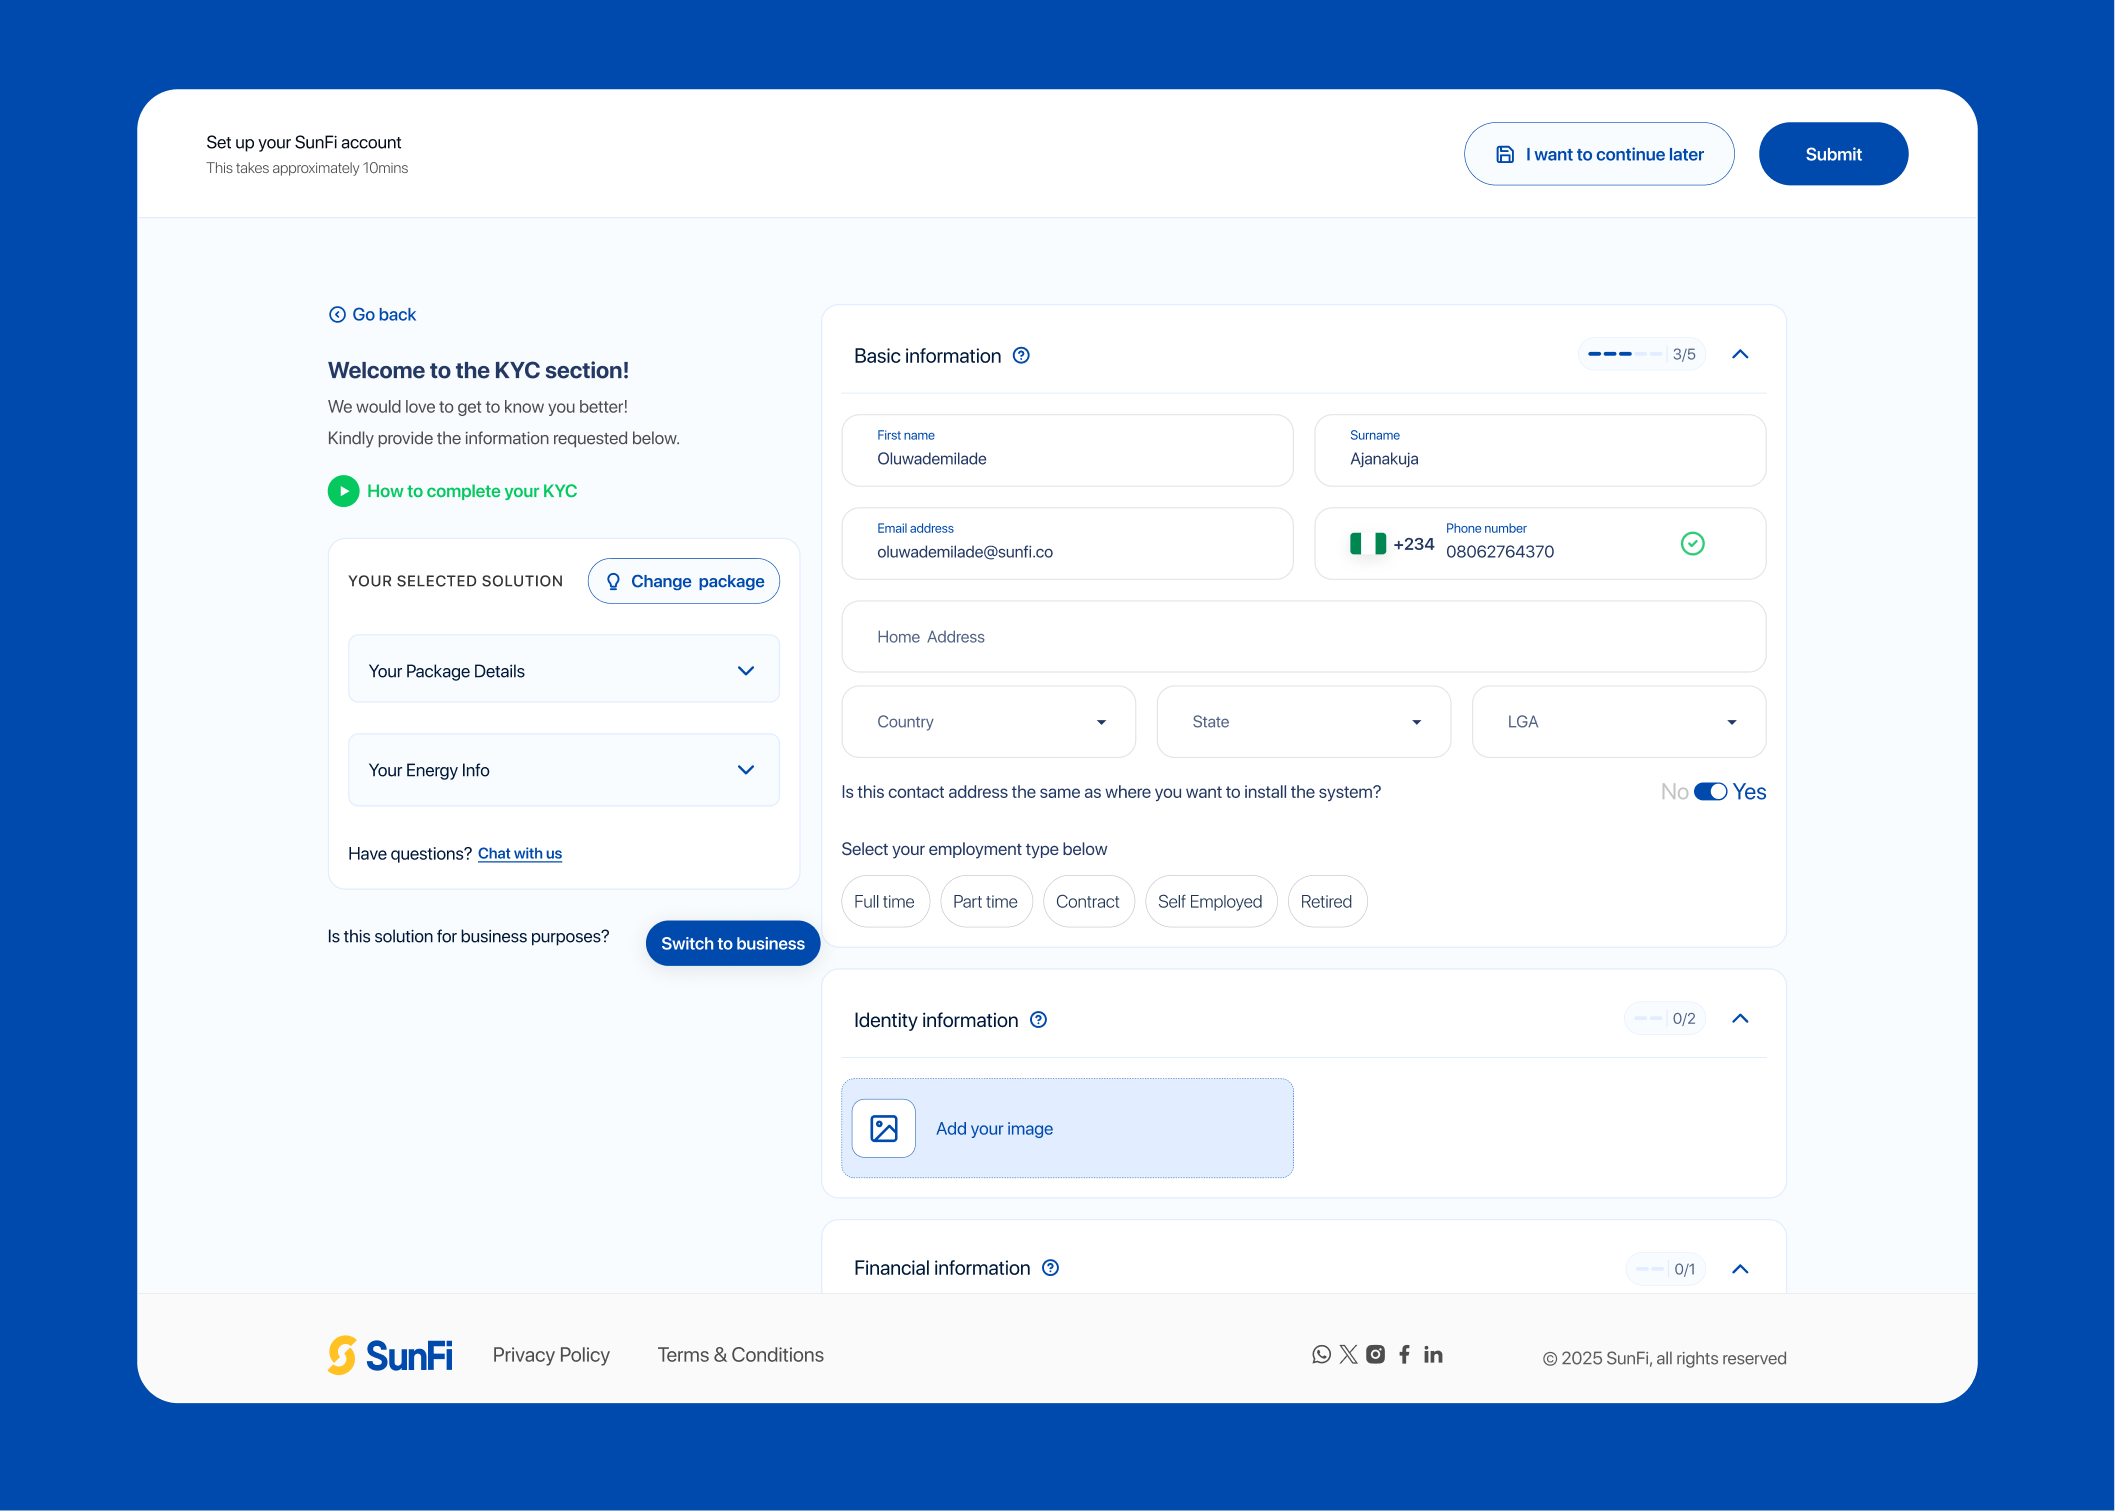Screen dimensions: 2115x1511
Task: Open the Instagram icon in footer
Action: pyautogui.click(x=1376, y=1354)
